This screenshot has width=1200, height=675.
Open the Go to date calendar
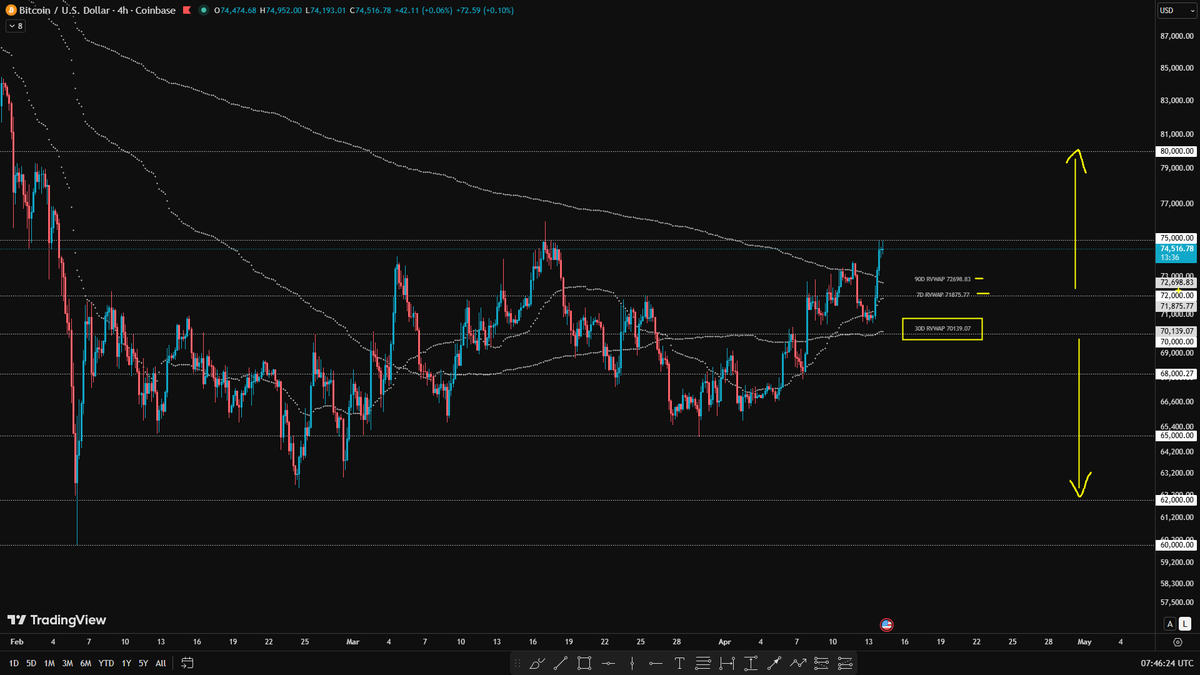click(x=188, y=662)
